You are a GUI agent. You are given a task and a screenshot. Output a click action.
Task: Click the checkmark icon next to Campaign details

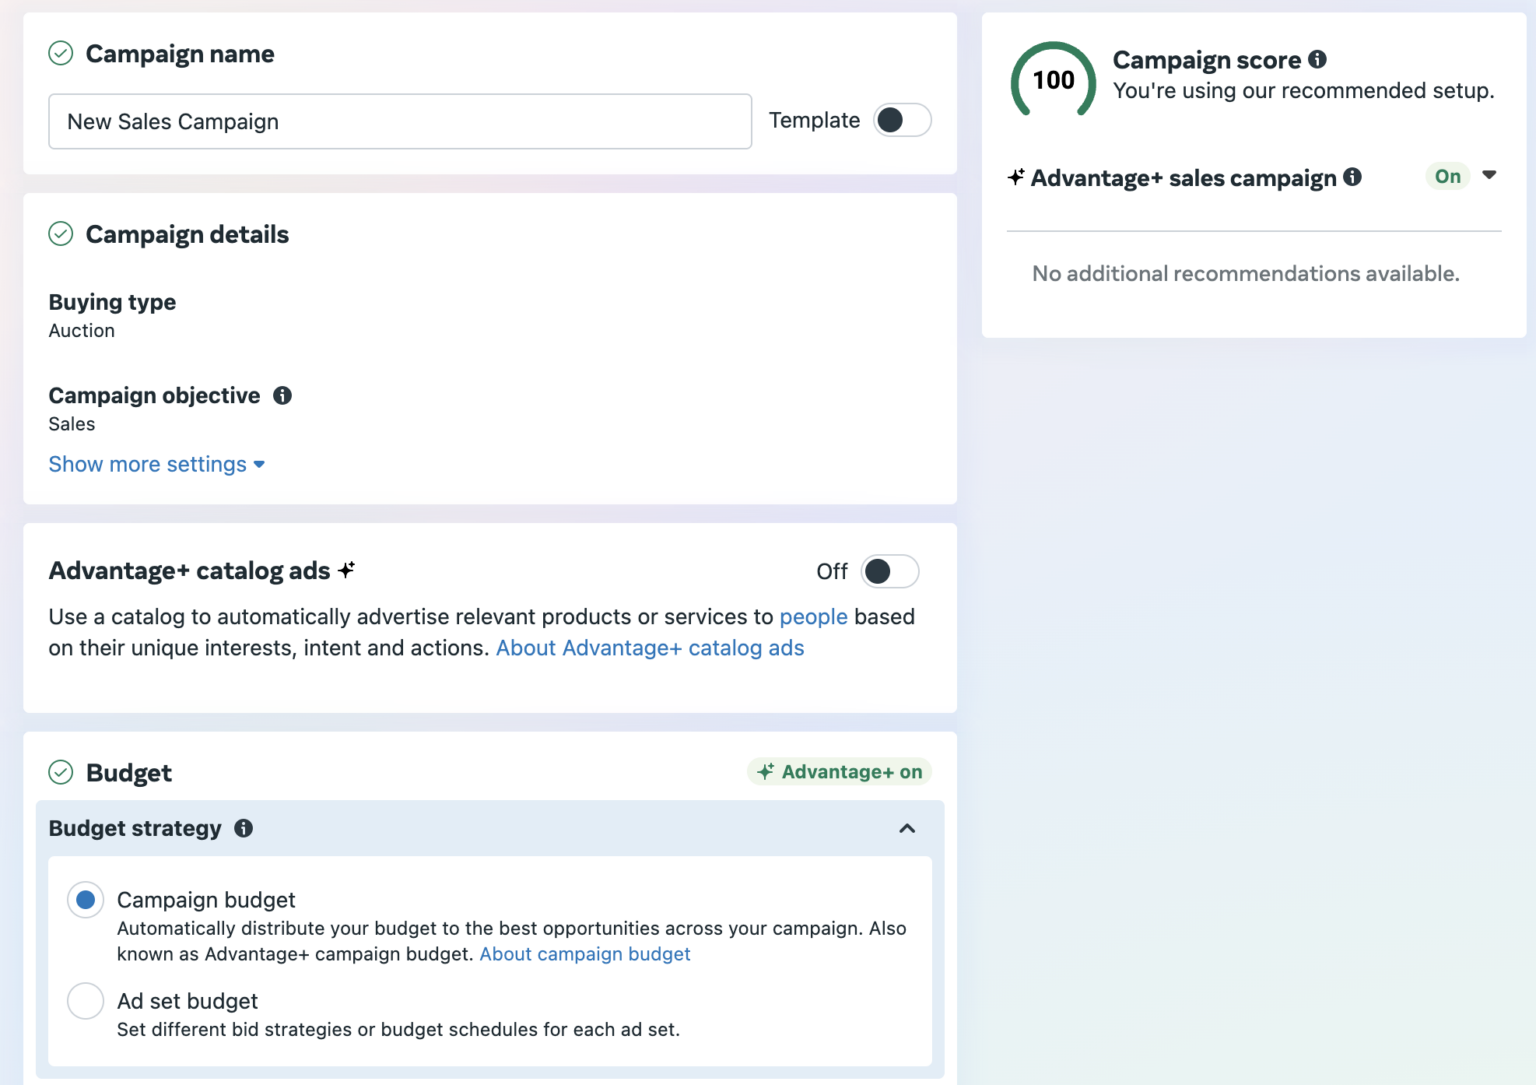60,234
